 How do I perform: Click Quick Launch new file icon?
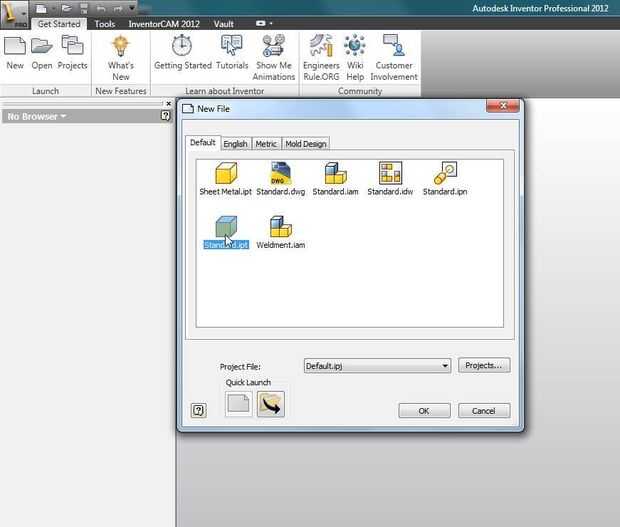pos(238,404)
